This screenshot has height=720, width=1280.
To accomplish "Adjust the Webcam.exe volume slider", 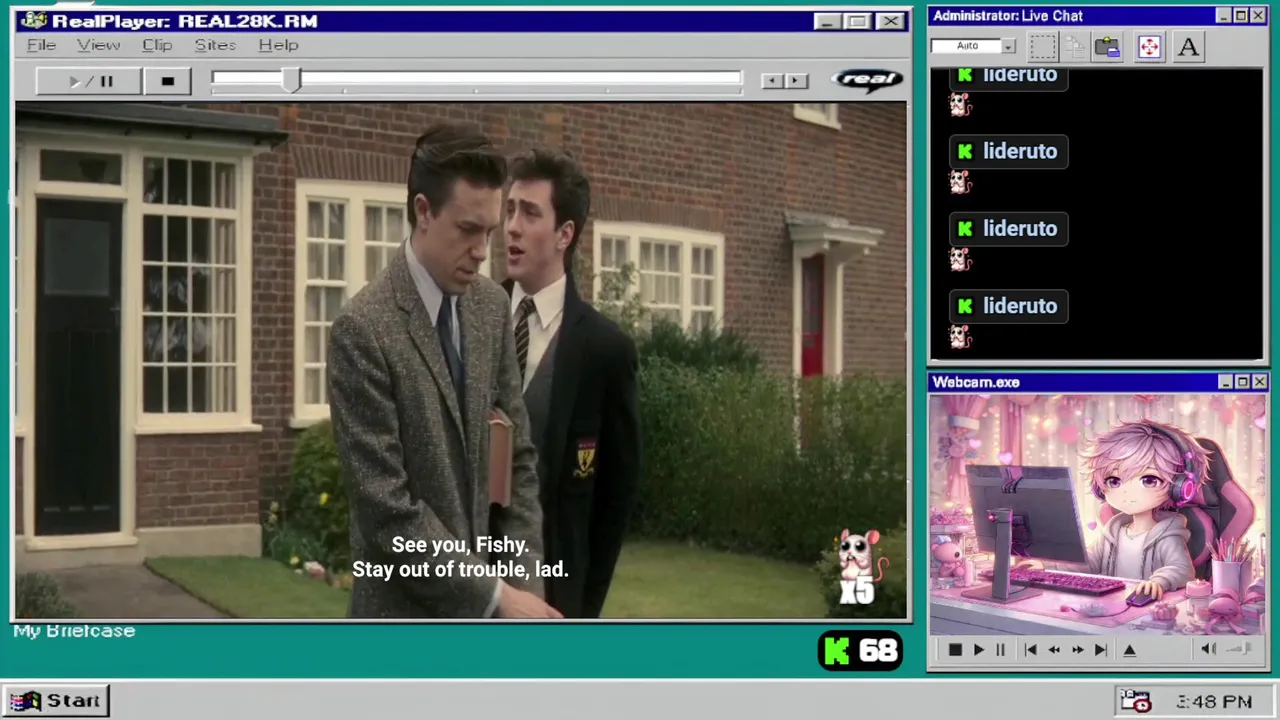I will 1239,649.
